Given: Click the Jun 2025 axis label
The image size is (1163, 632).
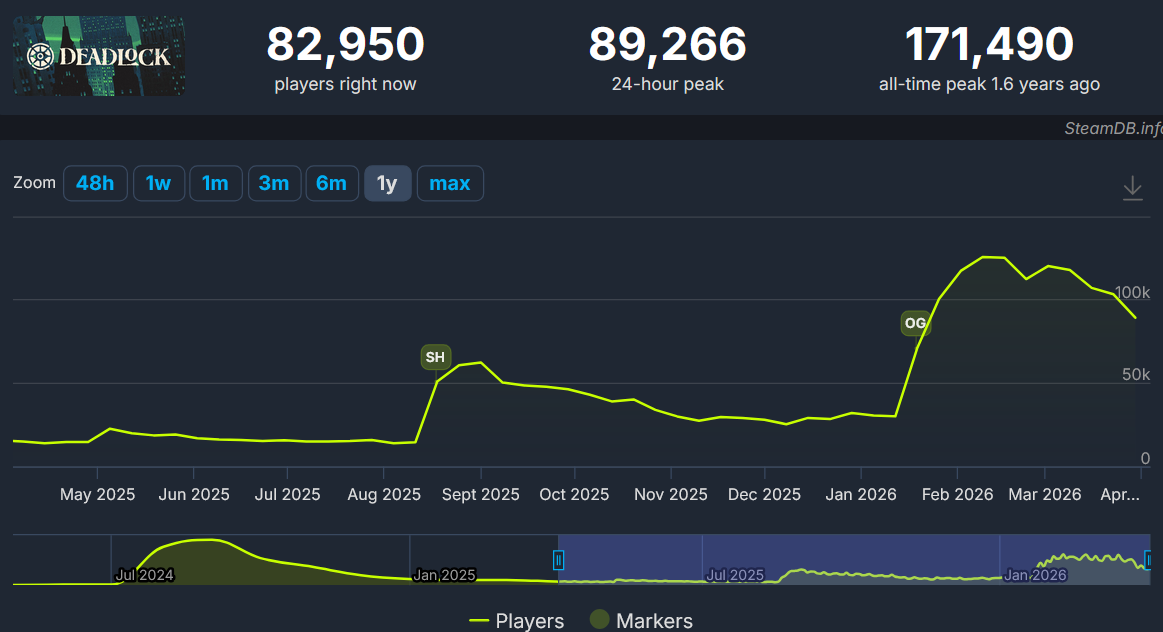Looking at the screenshot, I should click(194, 494).
